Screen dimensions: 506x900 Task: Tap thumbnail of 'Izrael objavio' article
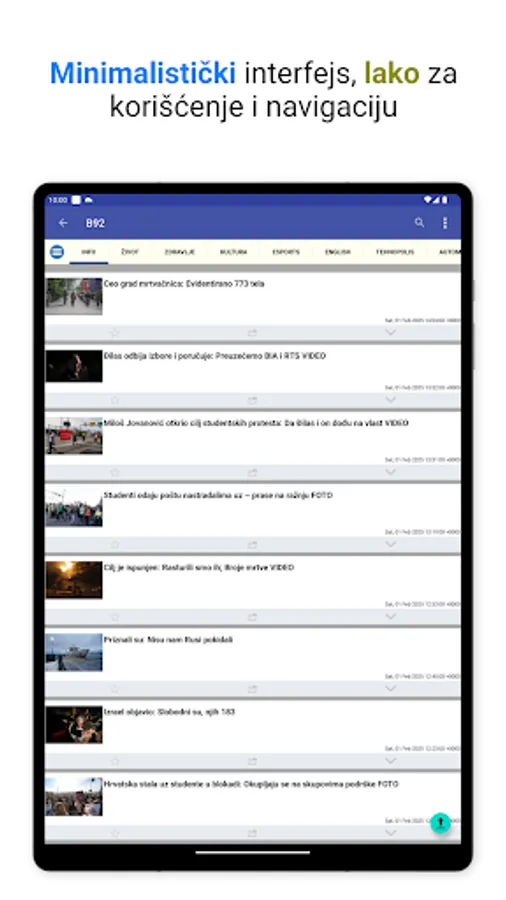click(74, 724)
